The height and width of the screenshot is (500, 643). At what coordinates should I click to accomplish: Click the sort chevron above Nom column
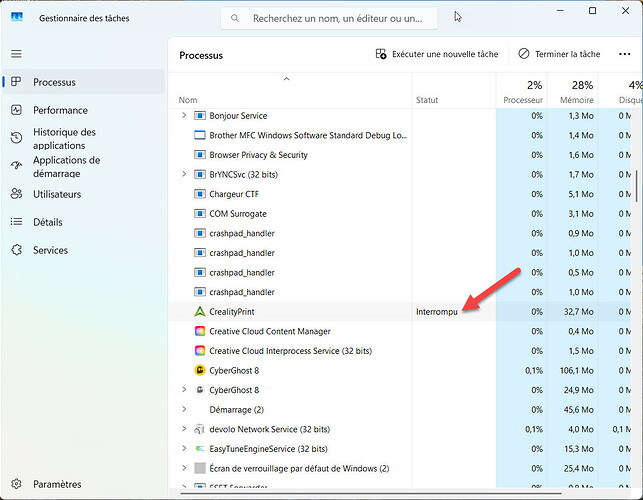coord(287,78)
